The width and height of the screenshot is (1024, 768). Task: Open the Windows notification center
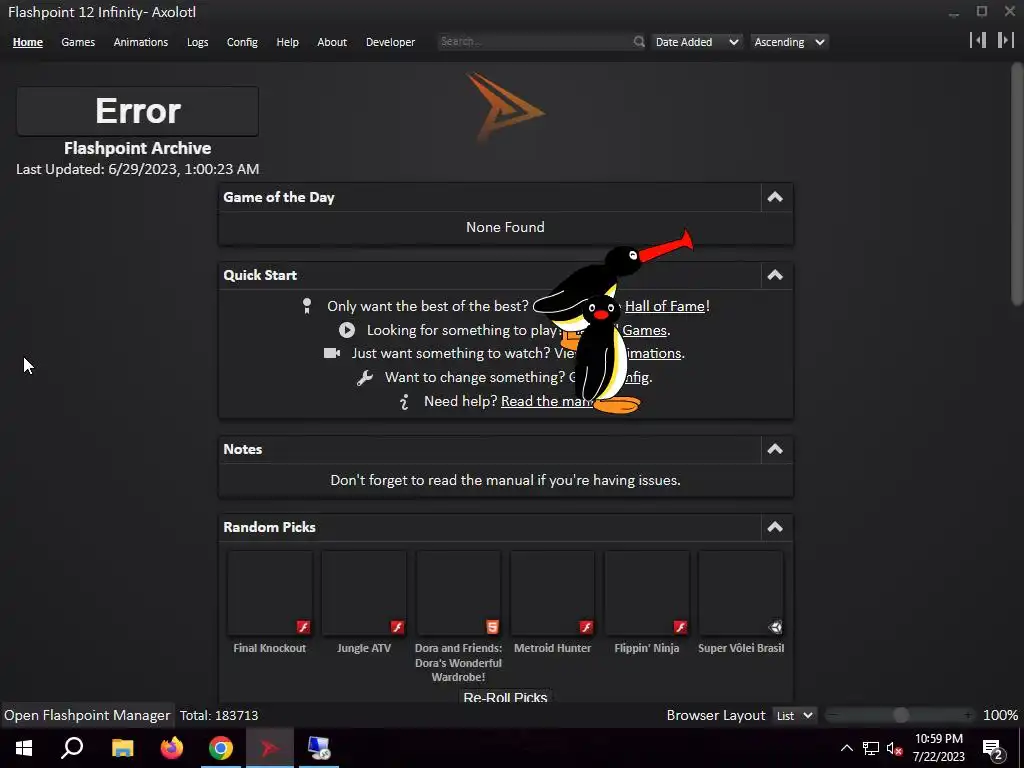993,748
